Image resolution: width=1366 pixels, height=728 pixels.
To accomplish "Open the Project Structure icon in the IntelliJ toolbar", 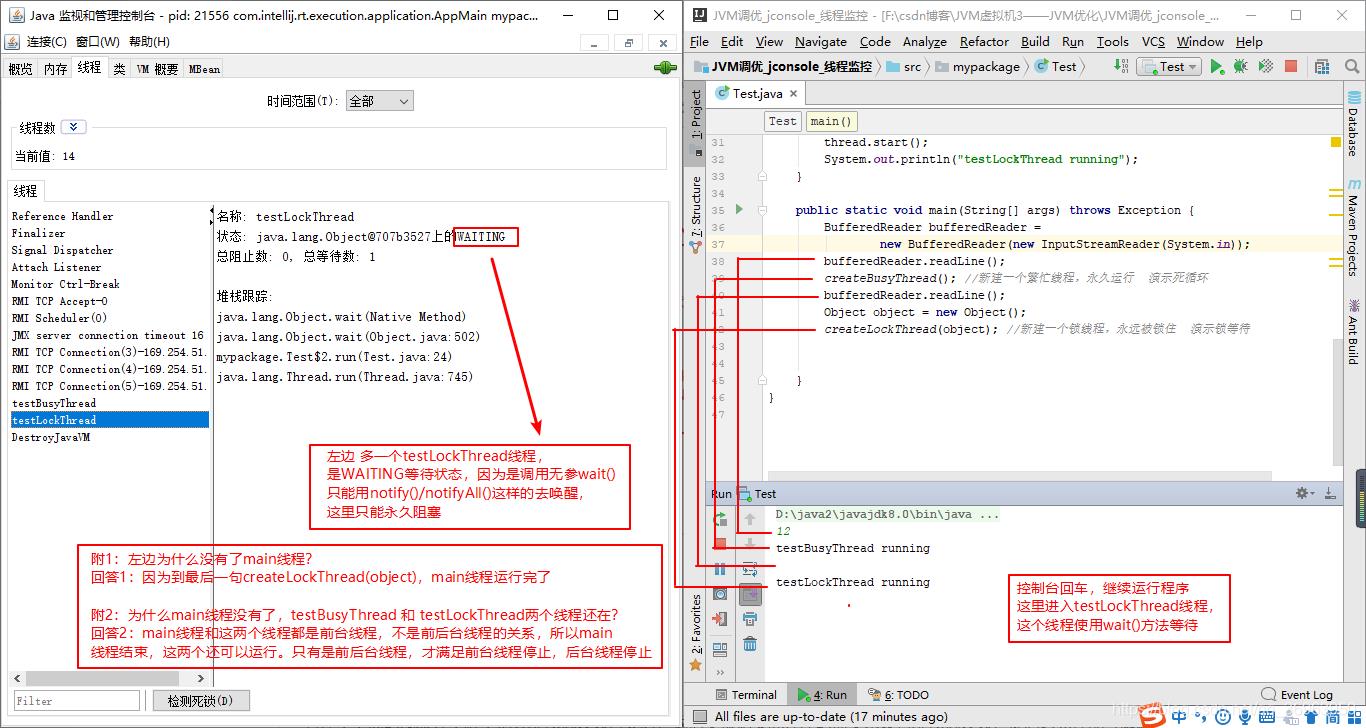I will click(1323, 67).
